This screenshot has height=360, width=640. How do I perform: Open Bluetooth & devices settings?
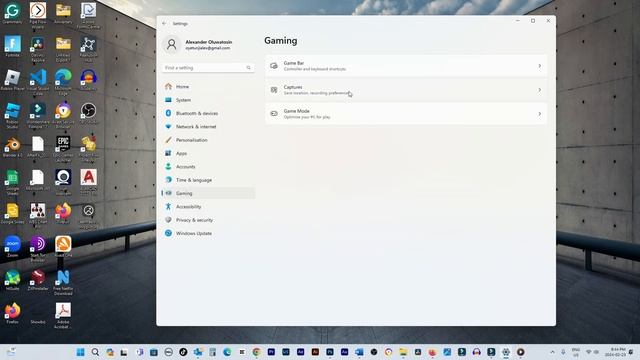coord(209,113)
